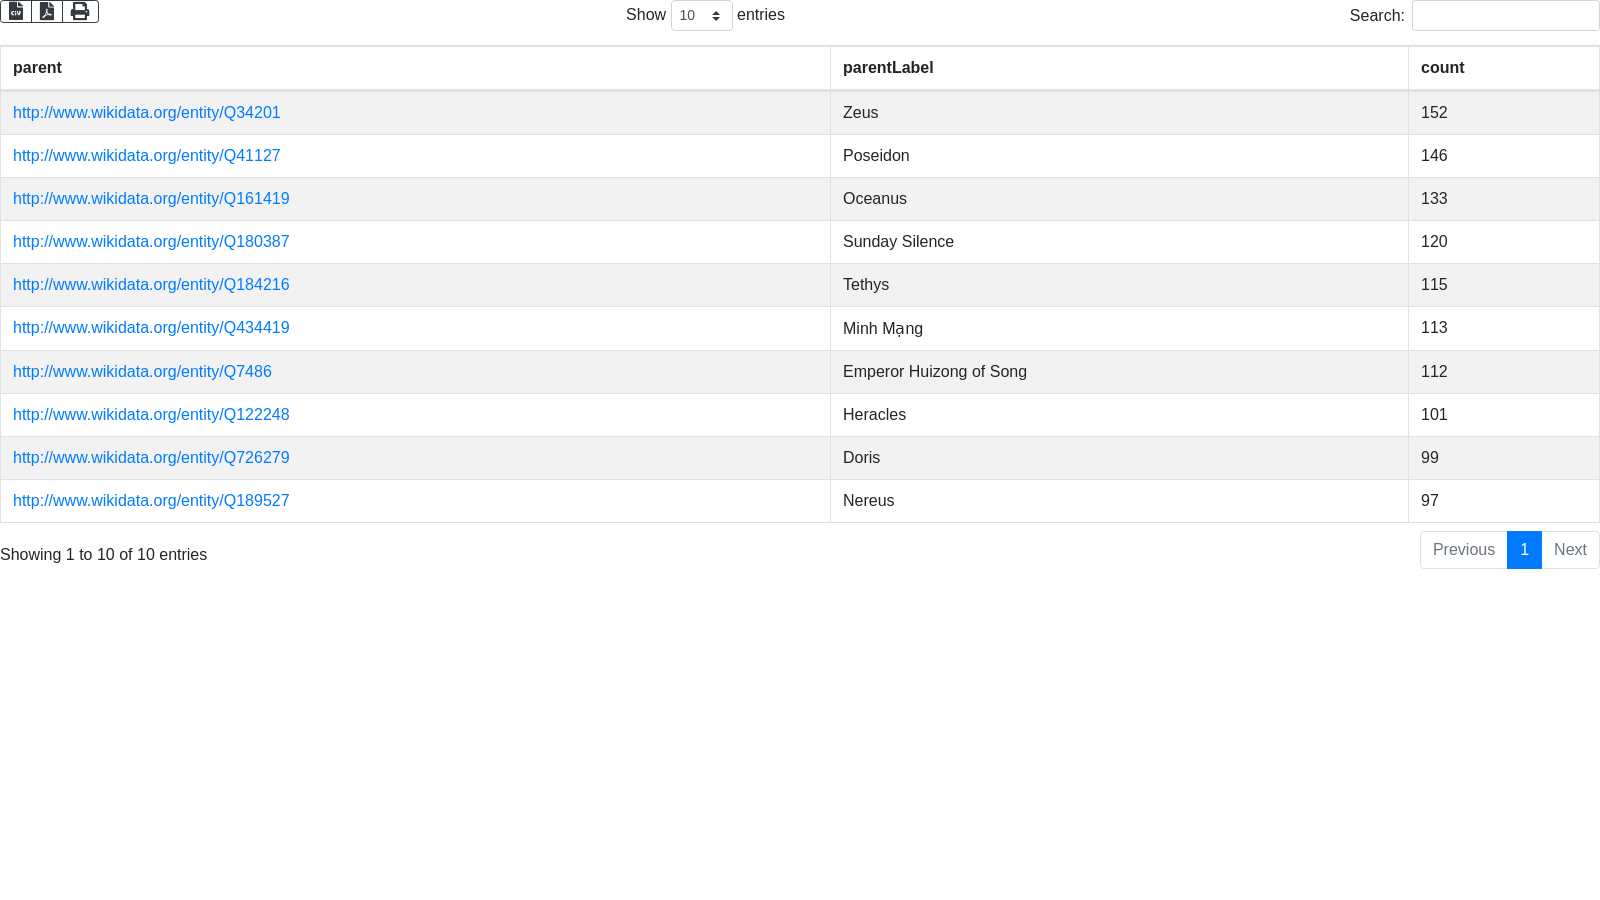Follow the Oceanus Wikidata link Q161419
1600x900 pixels.
[151, 199]
